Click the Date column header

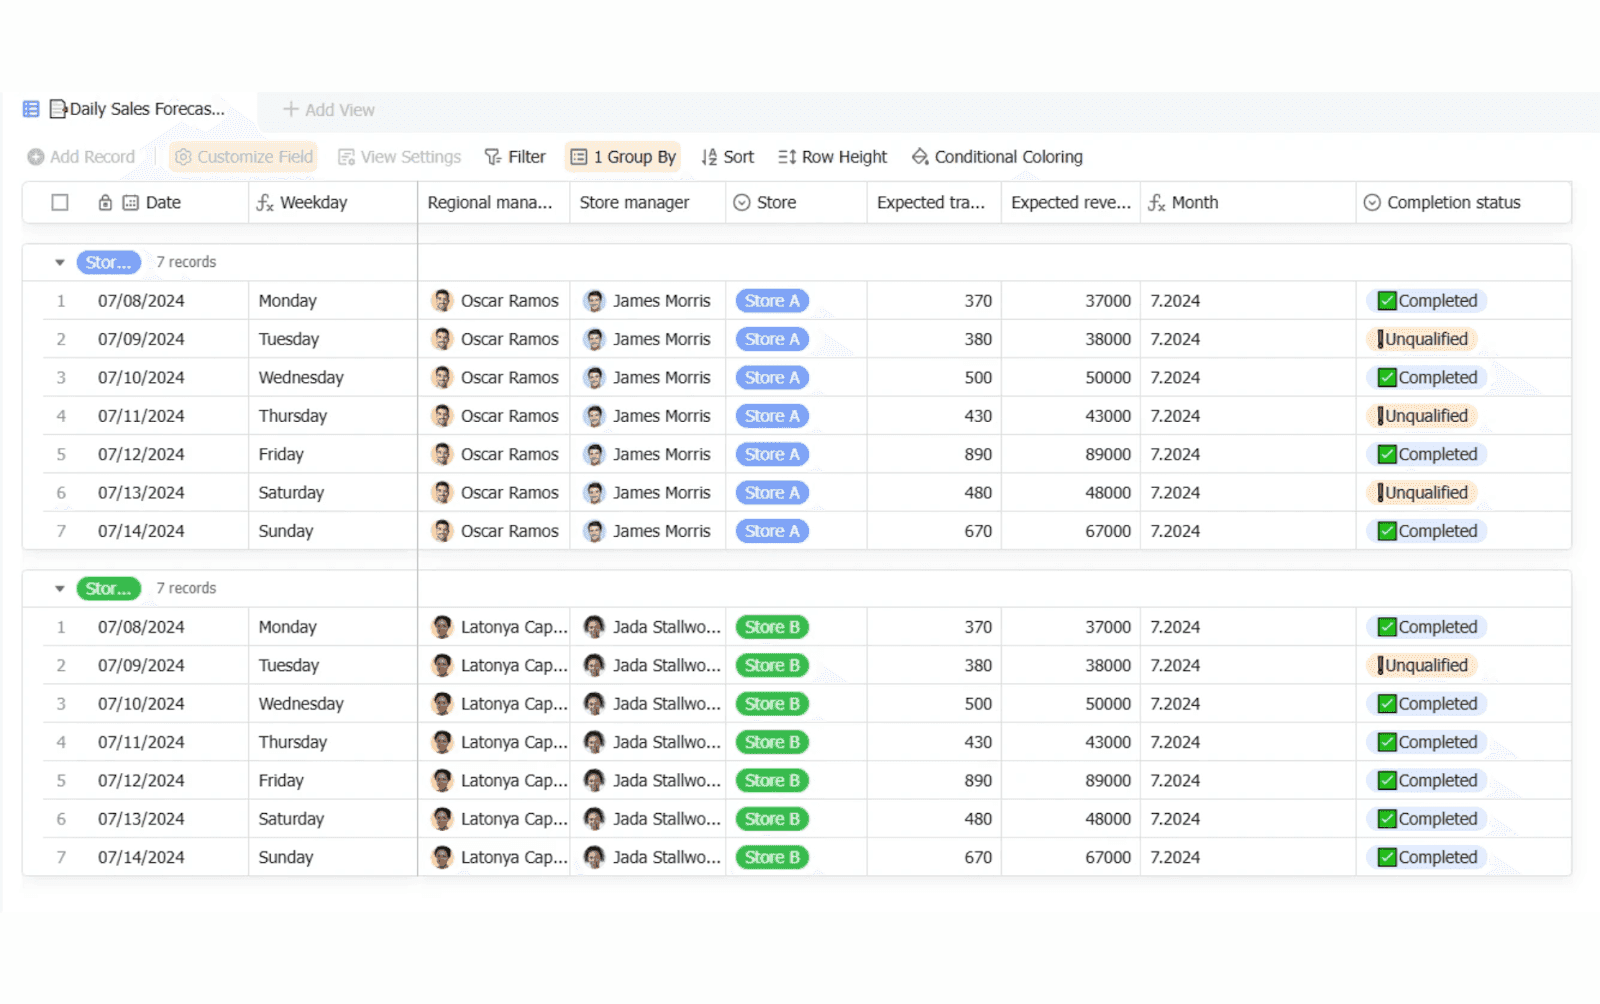(163, 203)
